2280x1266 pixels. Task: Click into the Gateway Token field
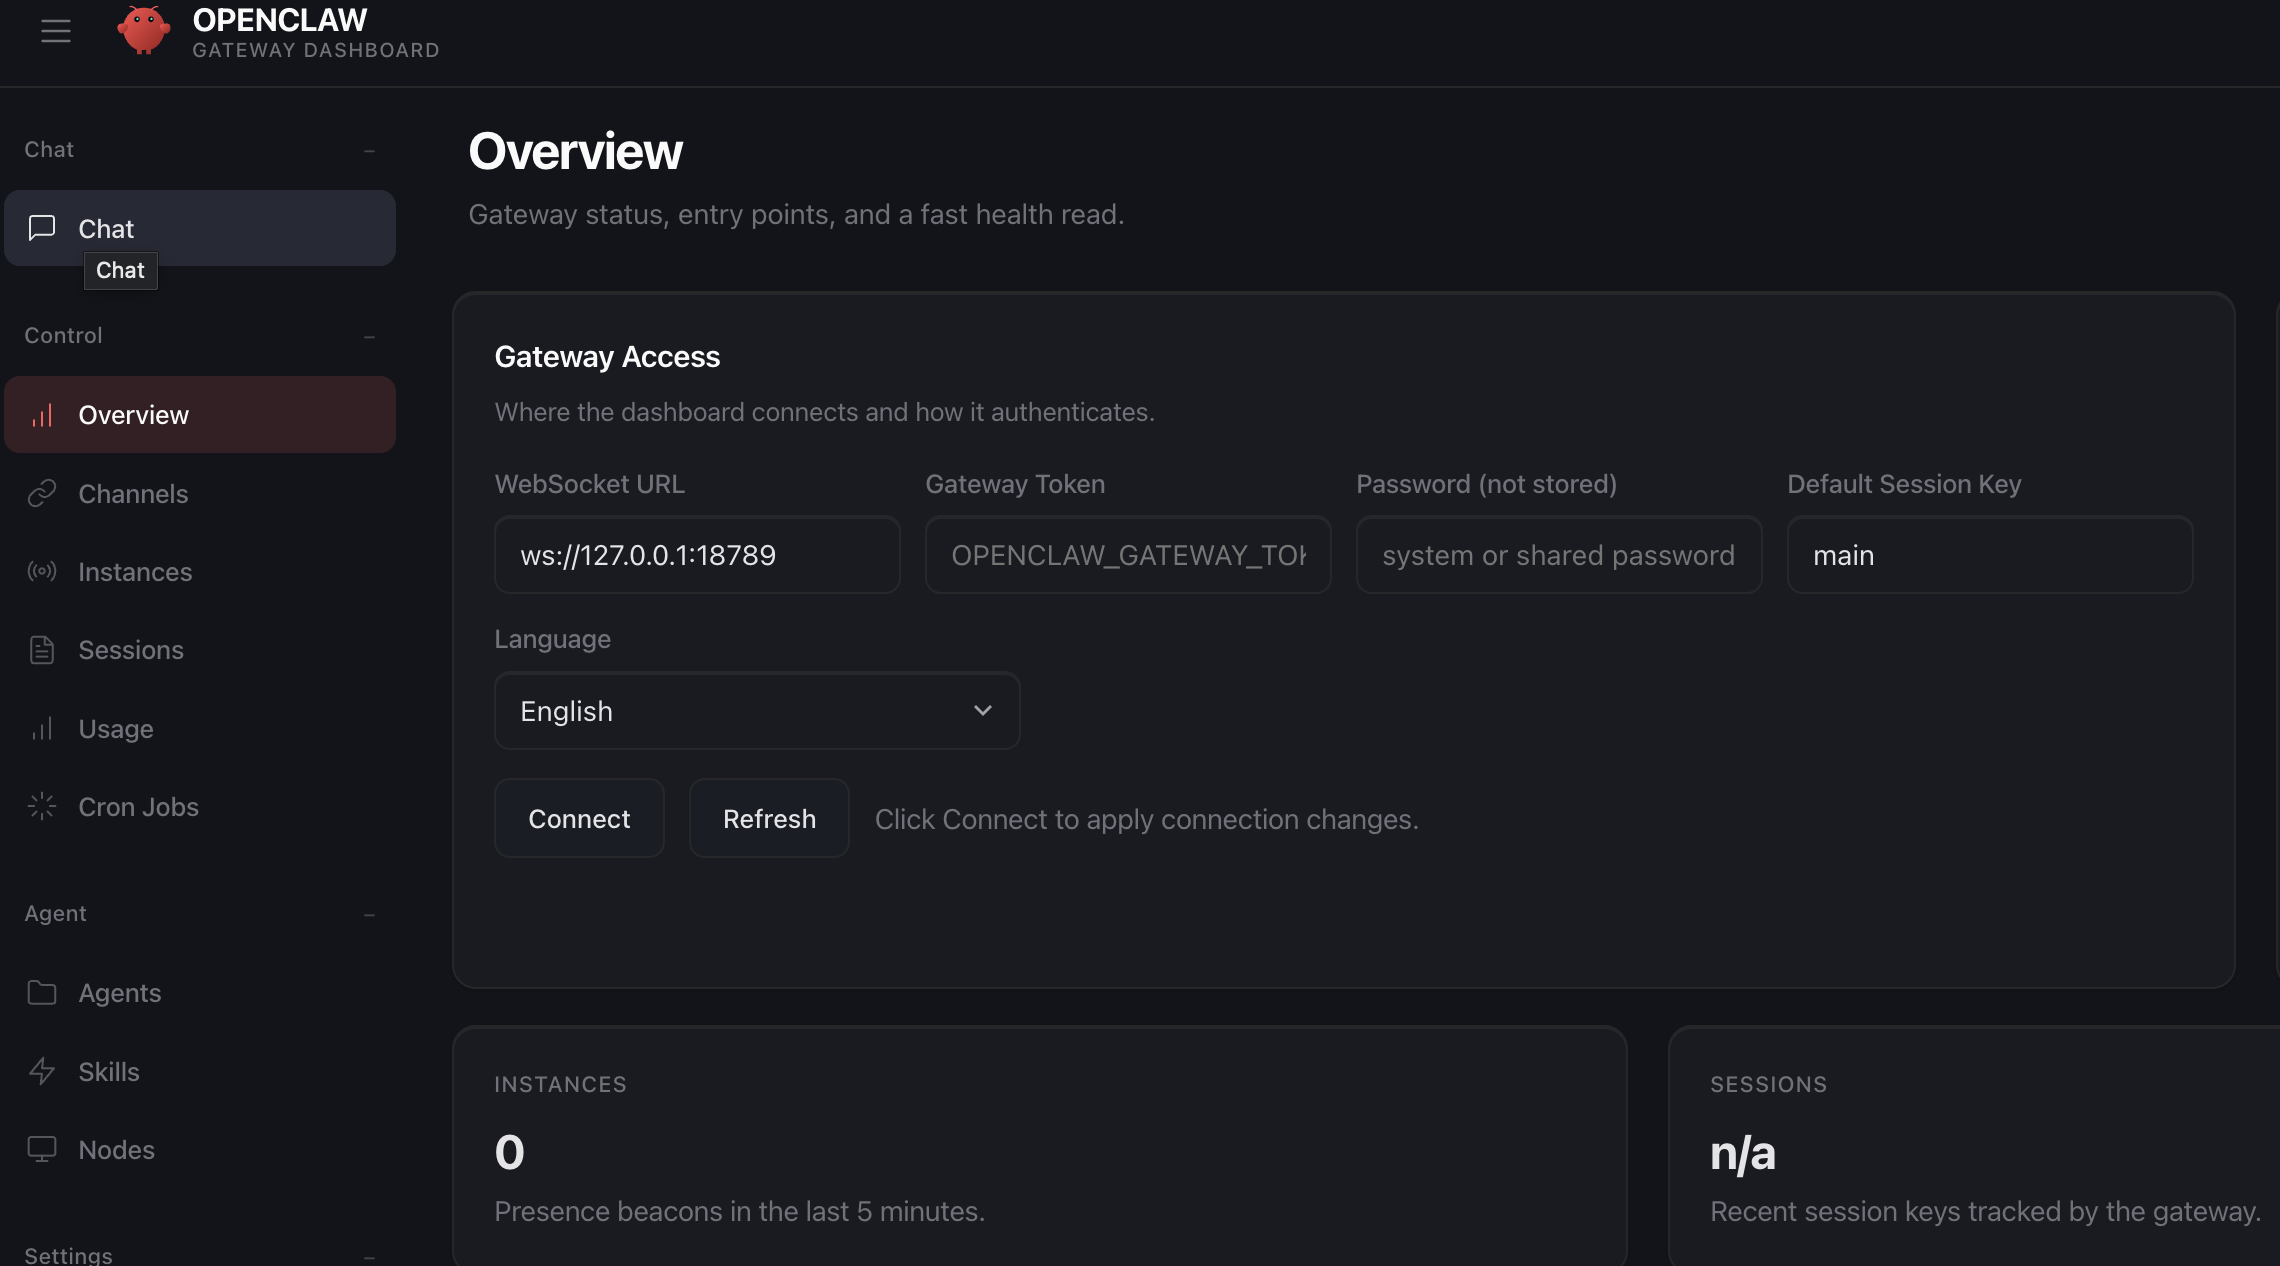(1128, 555)
